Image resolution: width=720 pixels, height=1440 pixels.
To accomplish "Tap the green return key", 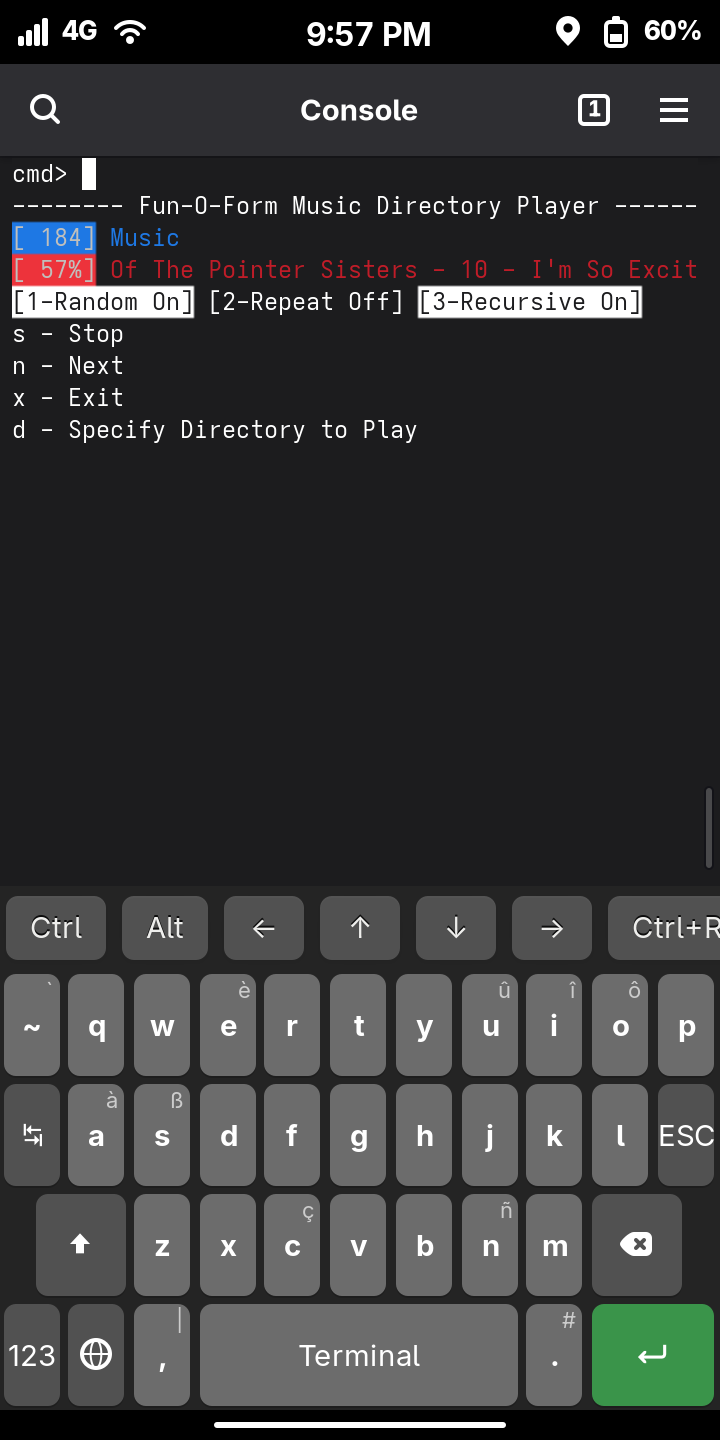I will pos(652,1355).
